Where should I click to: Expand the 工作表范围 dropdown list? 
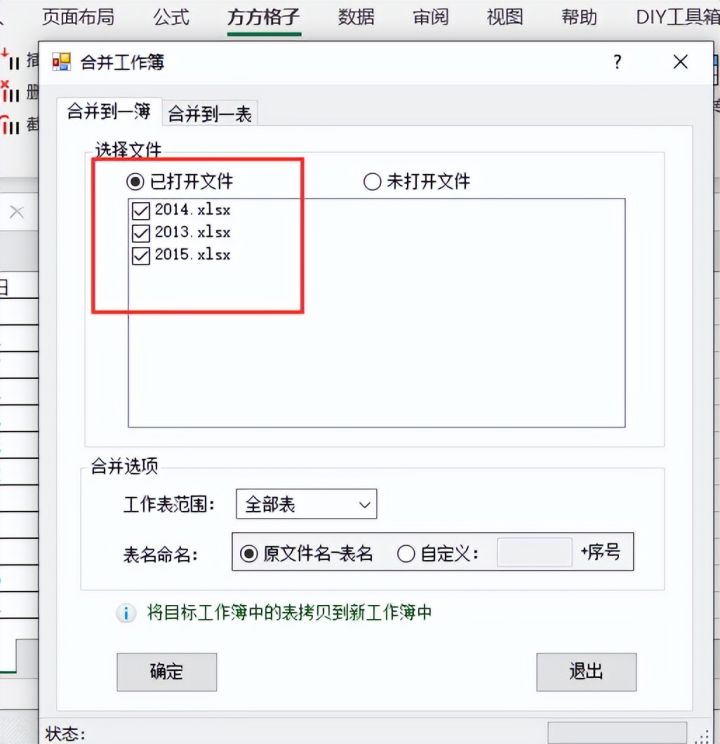[x=306, y=504]
